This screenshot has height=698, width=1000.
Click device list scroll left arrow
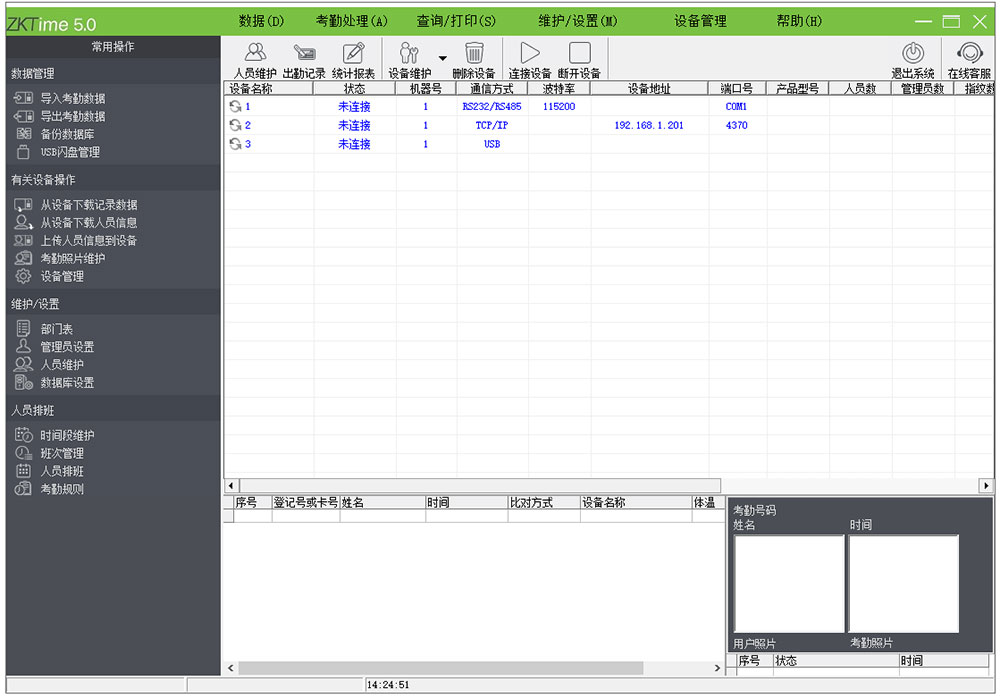pos(231,486)
